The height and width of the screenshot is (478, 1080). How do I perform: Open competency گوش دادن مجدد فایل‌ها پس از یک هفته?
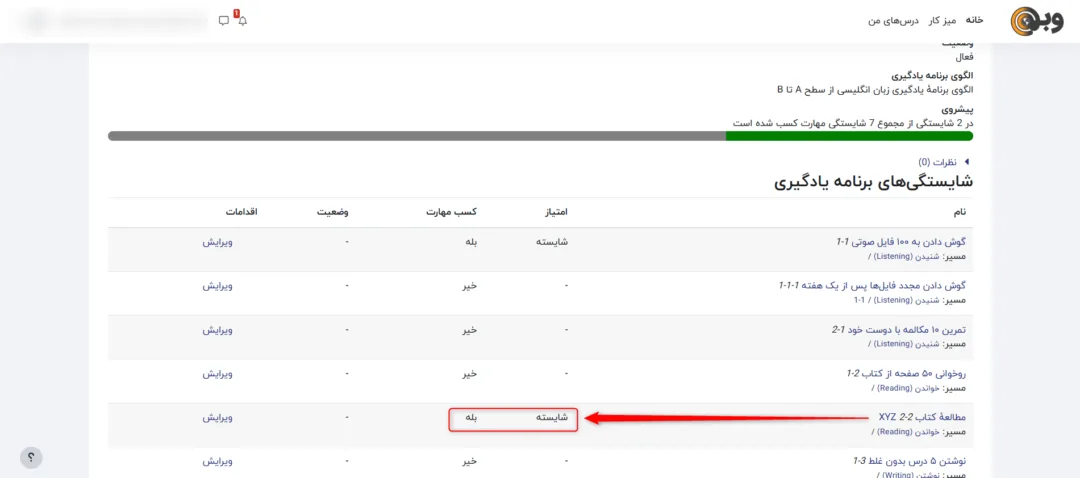click(x=872, y=286)
